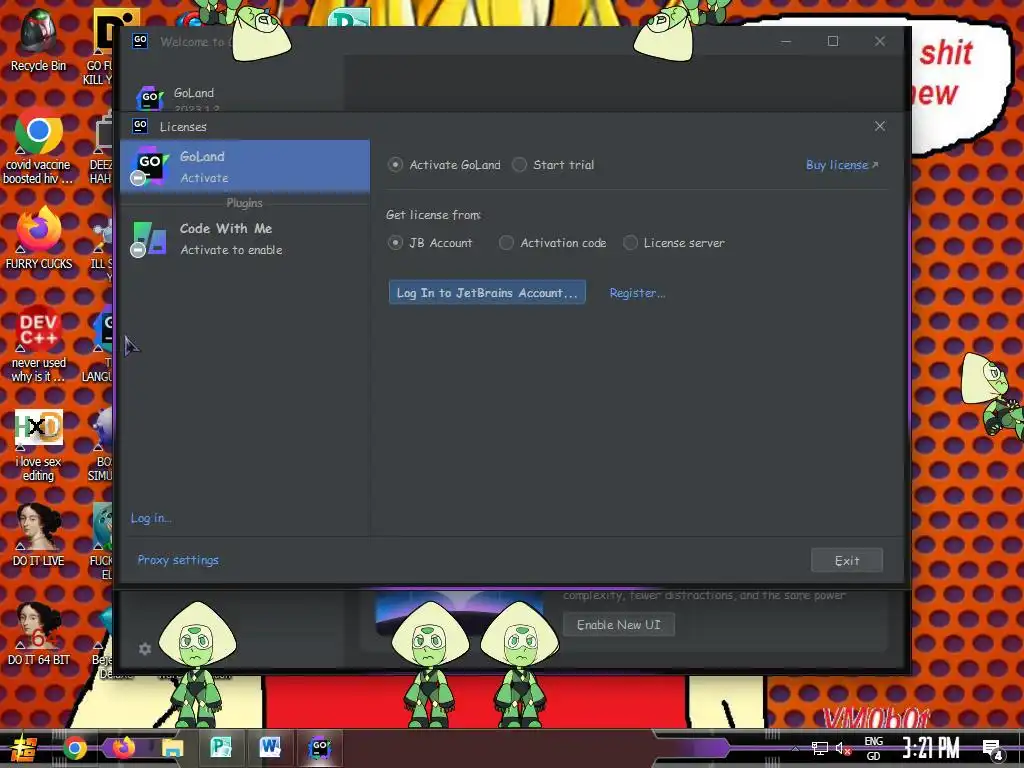Close the Welcome to GoLand window
The height and width of the screenshot is (768, 1024).
tap(880, 41)
